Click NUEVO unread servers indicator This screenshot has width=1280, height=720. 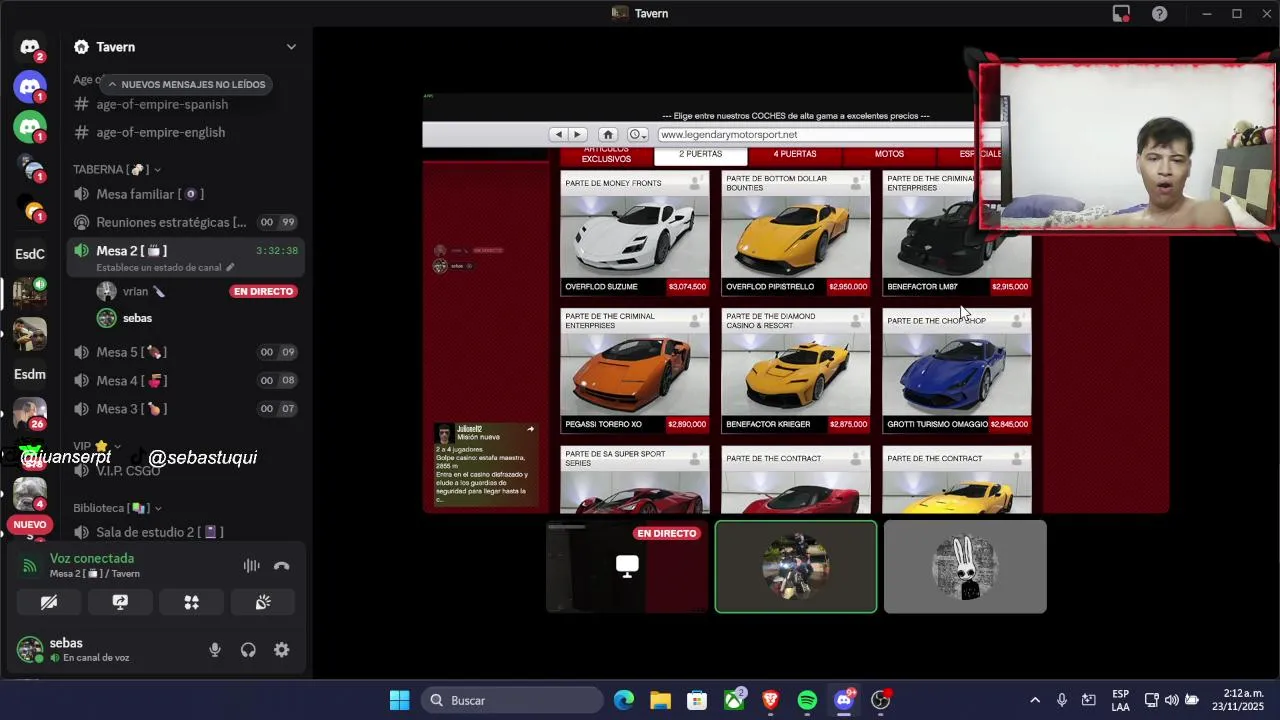click(30, 524)
